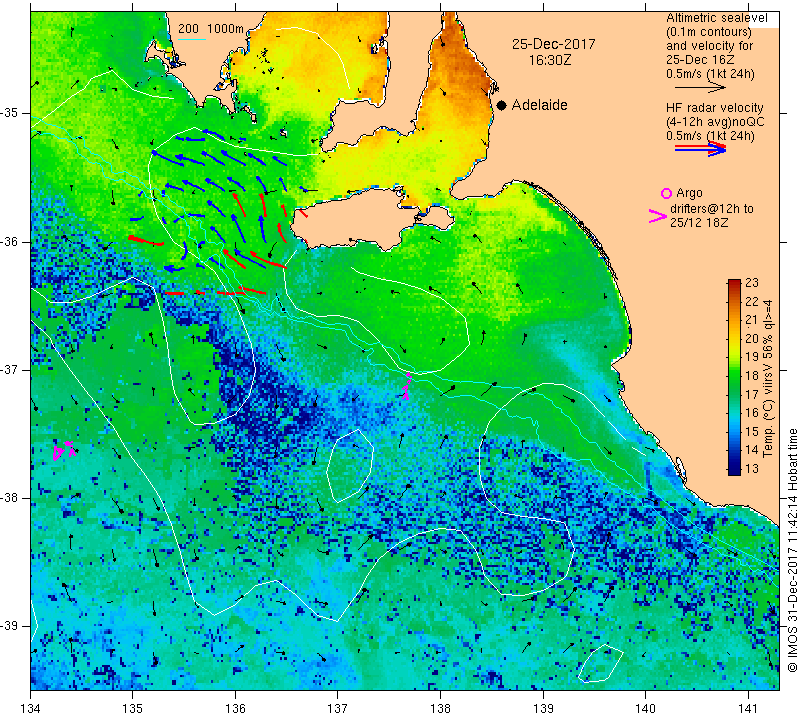800x720 pixels.
Task: Click the colorbar label 21
Action: (x=752, y=320)
